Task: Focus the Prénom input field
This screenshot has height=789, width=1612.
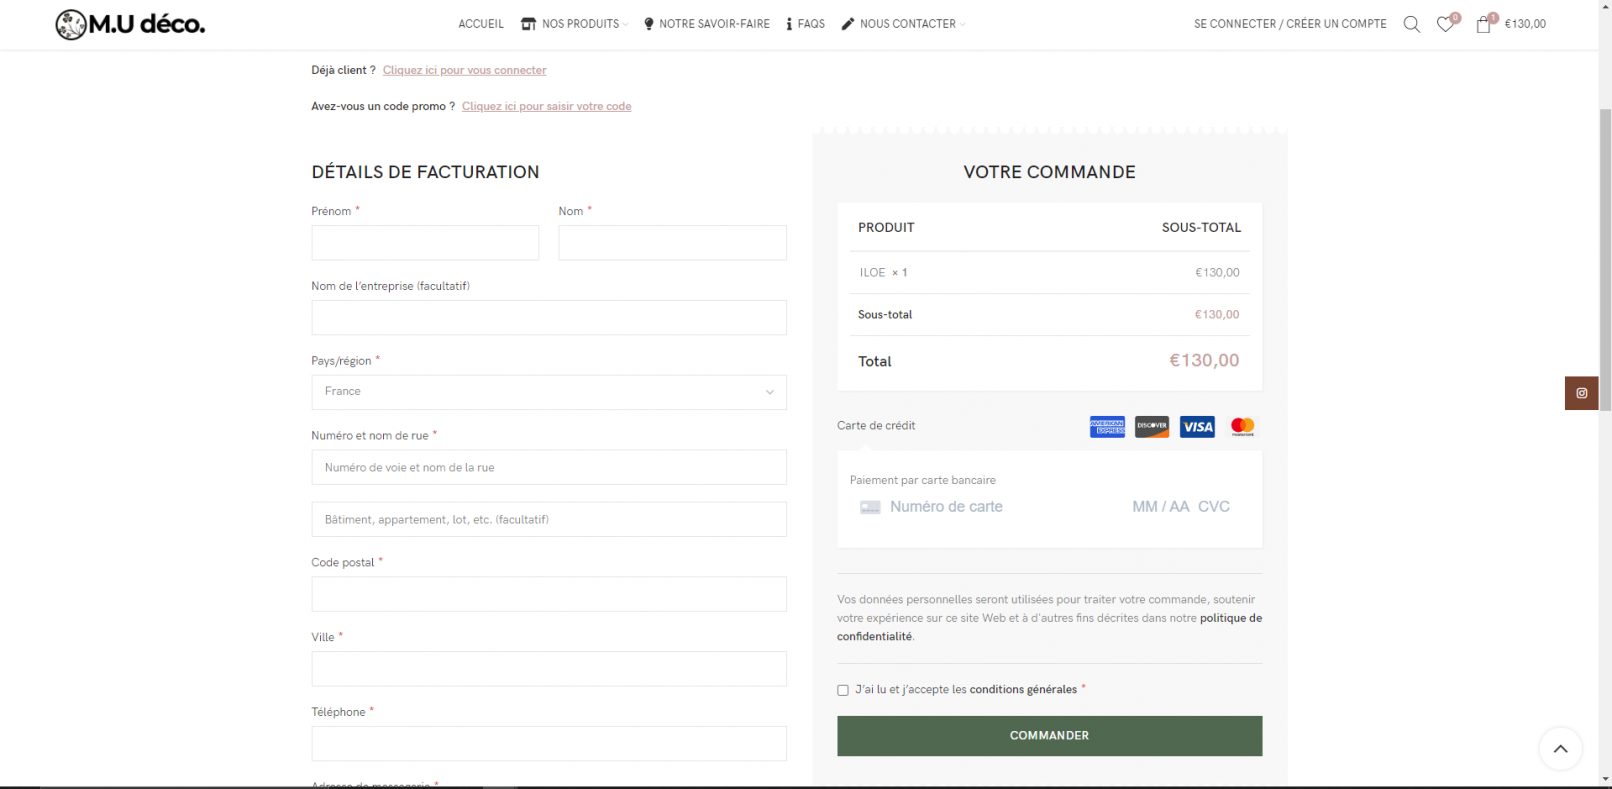Action: click(x=425, y=243)
